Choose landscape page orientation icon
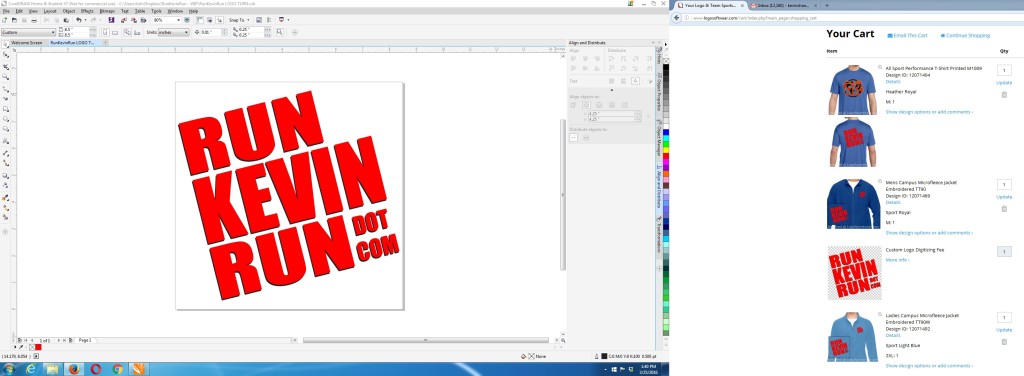 point(115,32)
